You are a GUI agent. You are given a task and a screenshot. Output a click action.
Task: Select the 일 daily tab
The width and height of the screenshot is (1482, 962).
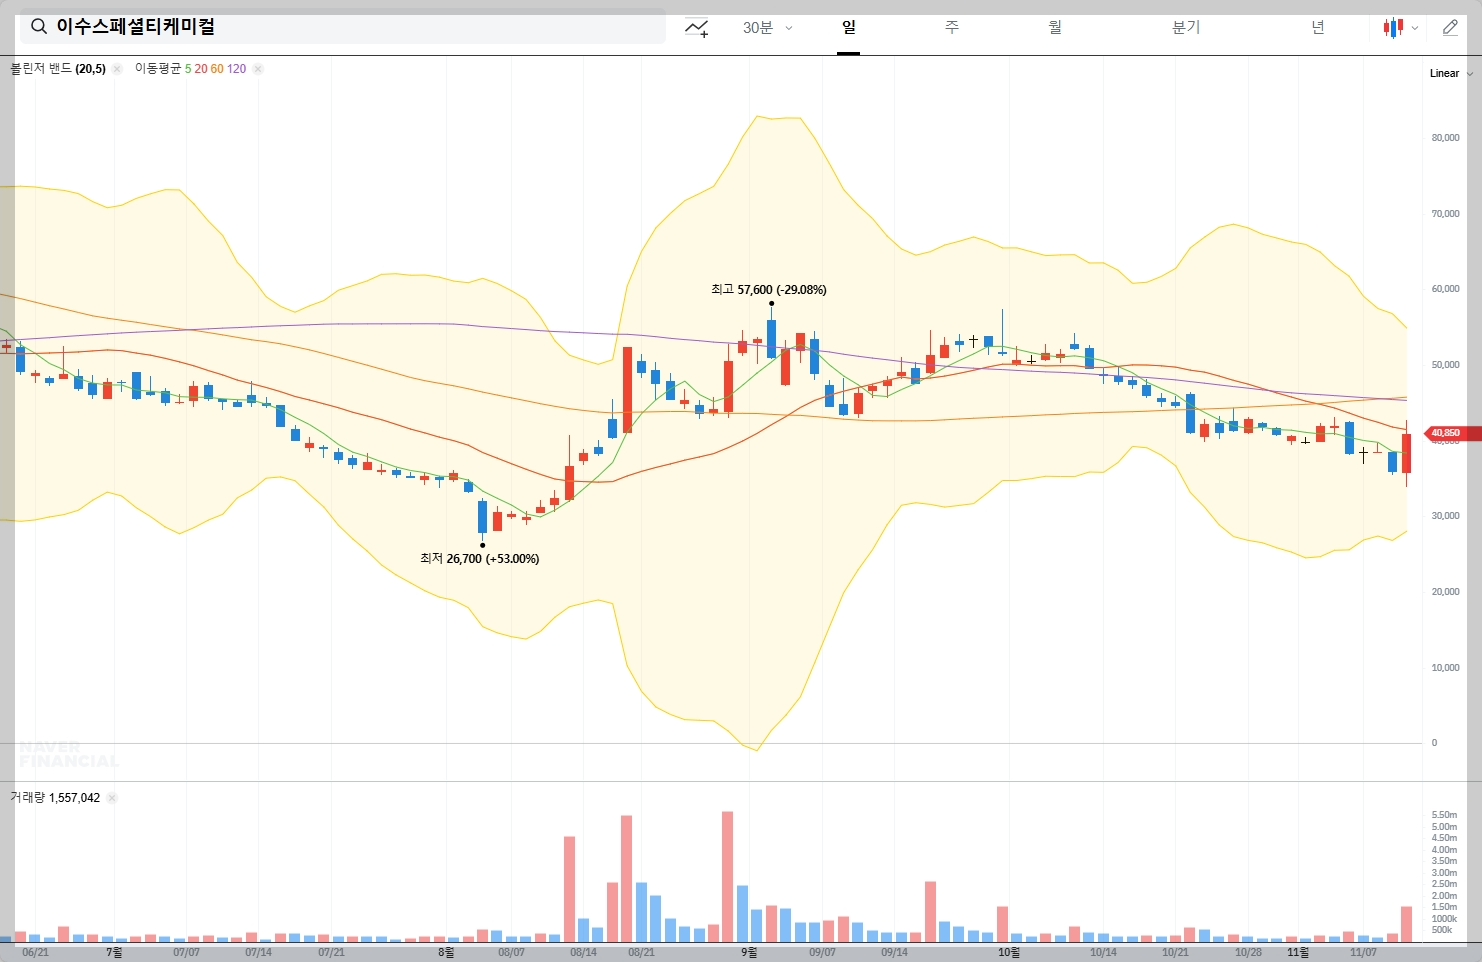(849, 27)
